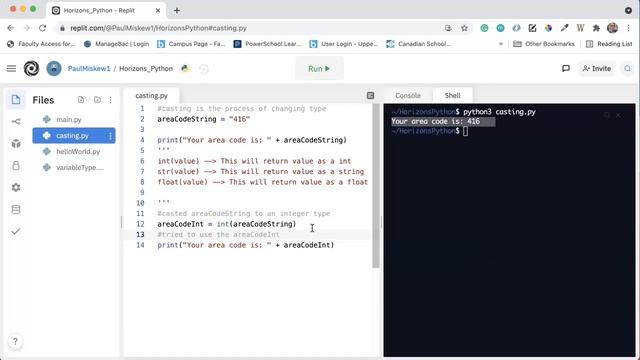
Task: Click line 12 areaCodeInt assignment code
Action: coord(227,224)
